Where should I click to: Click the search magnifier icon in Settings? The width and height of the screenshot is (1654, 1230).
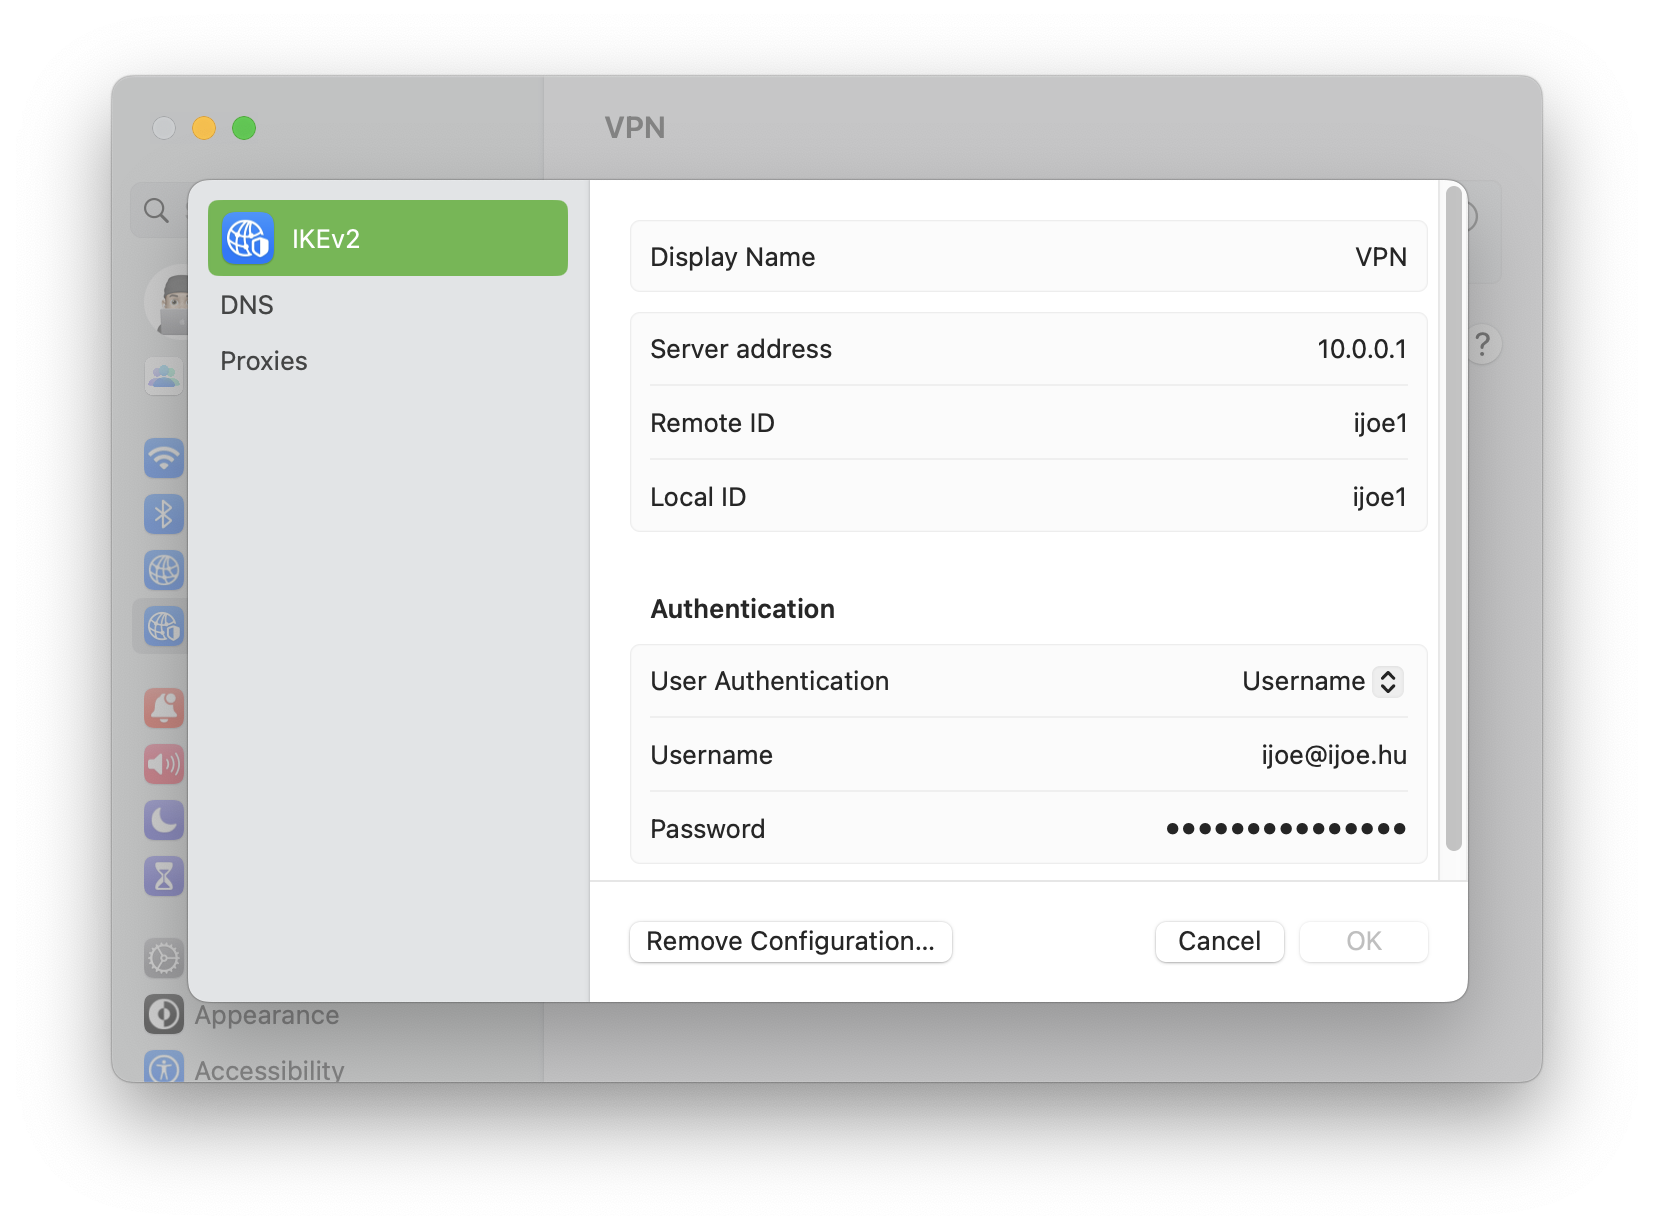156,210
